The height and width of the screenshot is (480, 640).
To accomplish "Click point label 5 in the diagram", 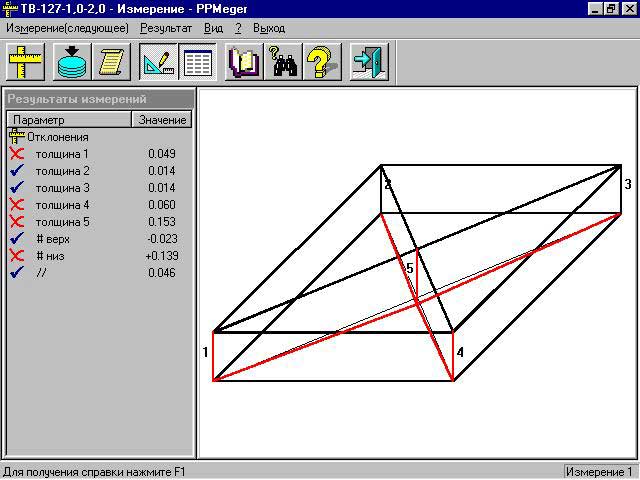I will [x=410, y=269].
